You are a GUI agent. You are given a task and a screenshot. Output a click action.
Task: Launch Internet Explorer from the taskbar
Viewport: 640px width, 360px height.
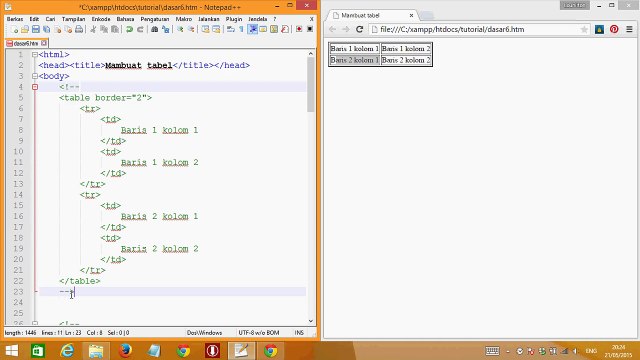(67, 351)
